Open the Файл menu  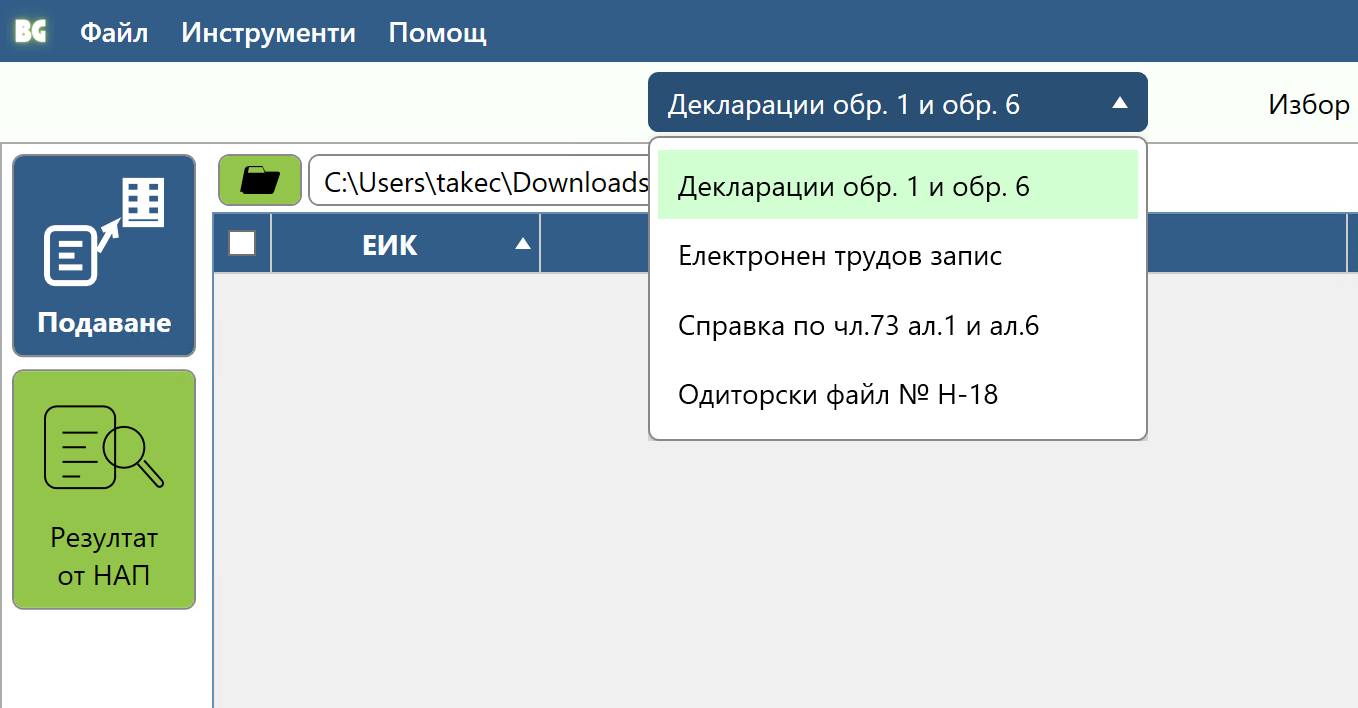113,32
